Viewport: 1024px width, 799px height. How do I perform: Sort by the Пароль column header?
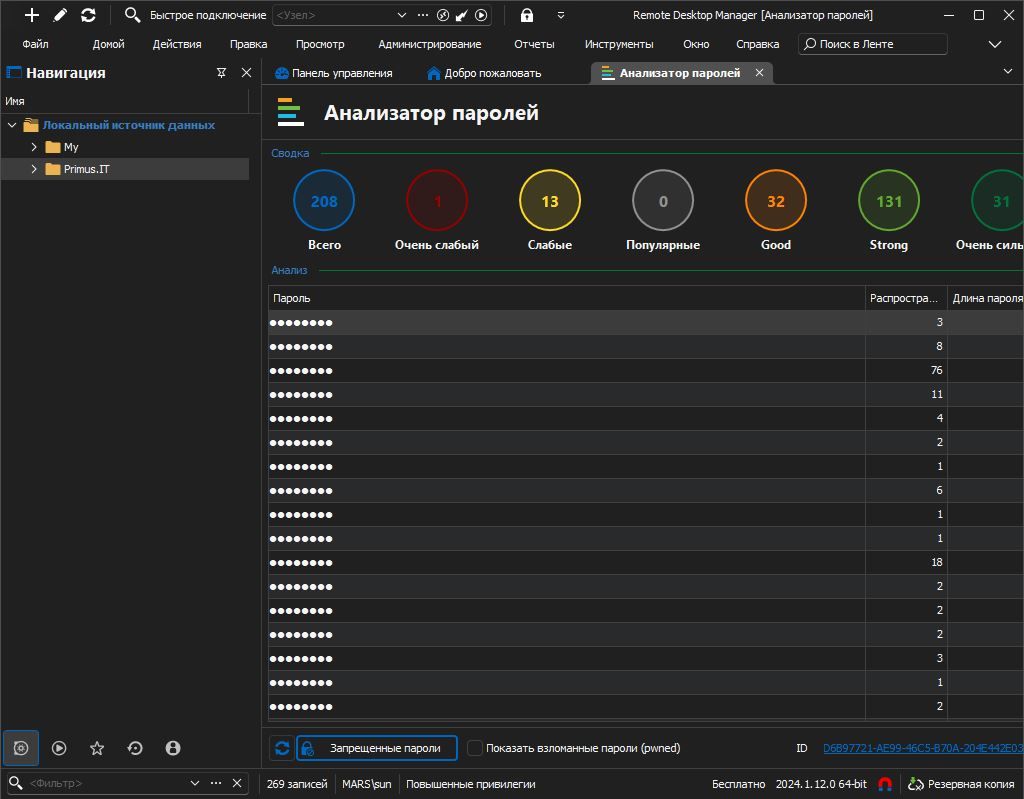566,298
